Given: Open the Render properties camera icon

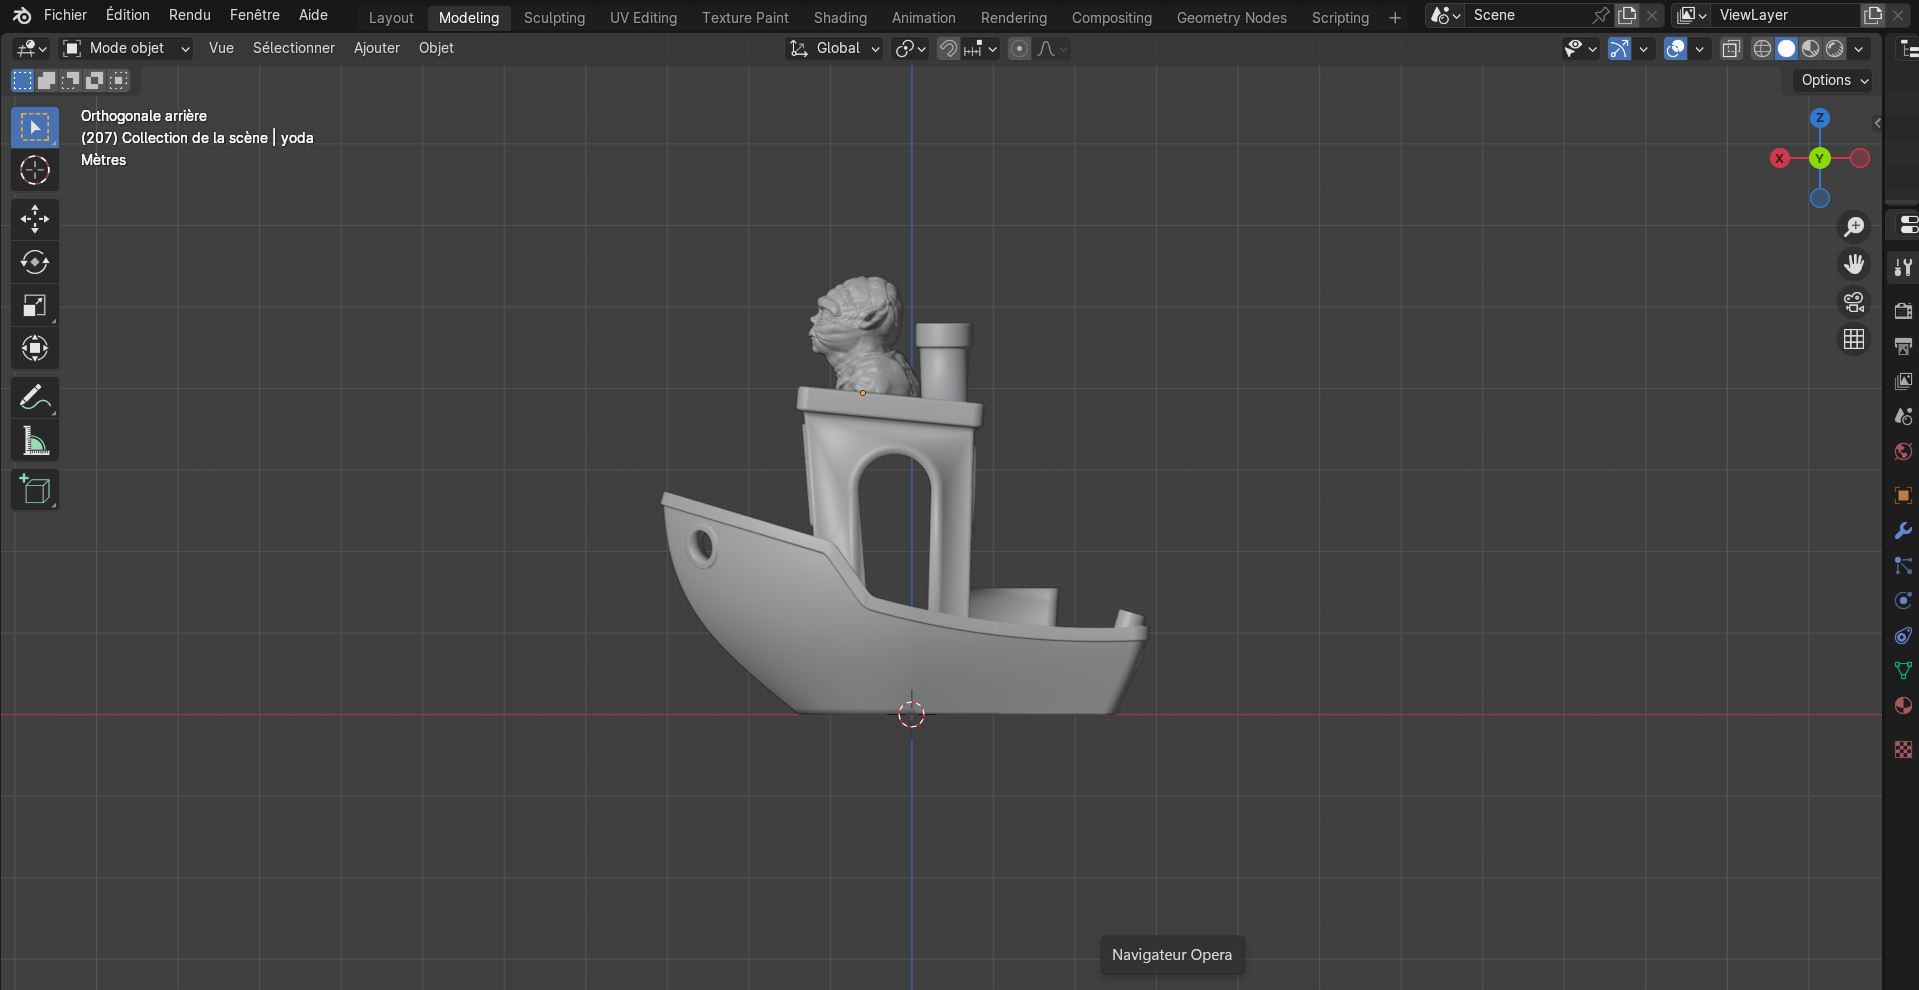Looking at the screenshot, I should [1903, 311].
